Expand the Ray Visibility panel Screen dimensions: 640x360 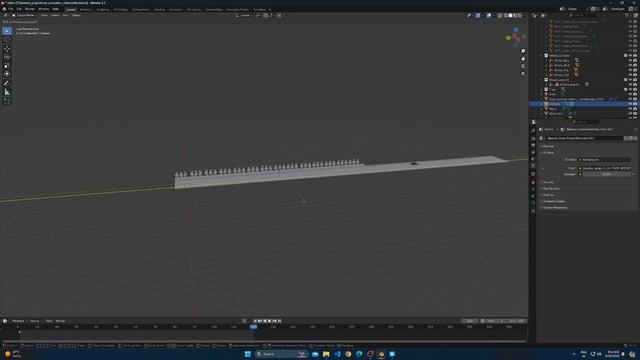pos(551,189)
